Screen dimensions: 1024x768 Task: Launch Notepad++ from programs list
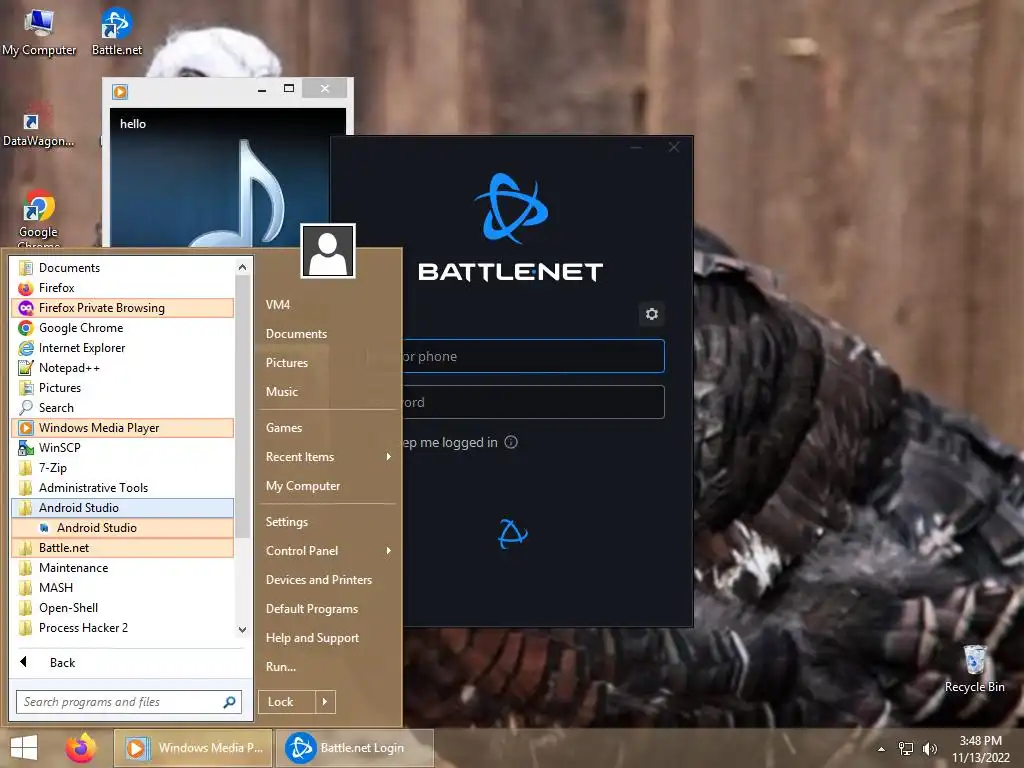tap(123, 368)
